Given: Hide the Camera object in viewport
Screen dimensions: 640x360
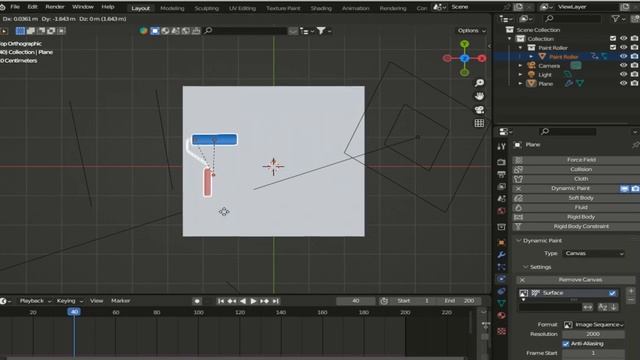Looking at the screenshot, I should (x=623, y=65).
